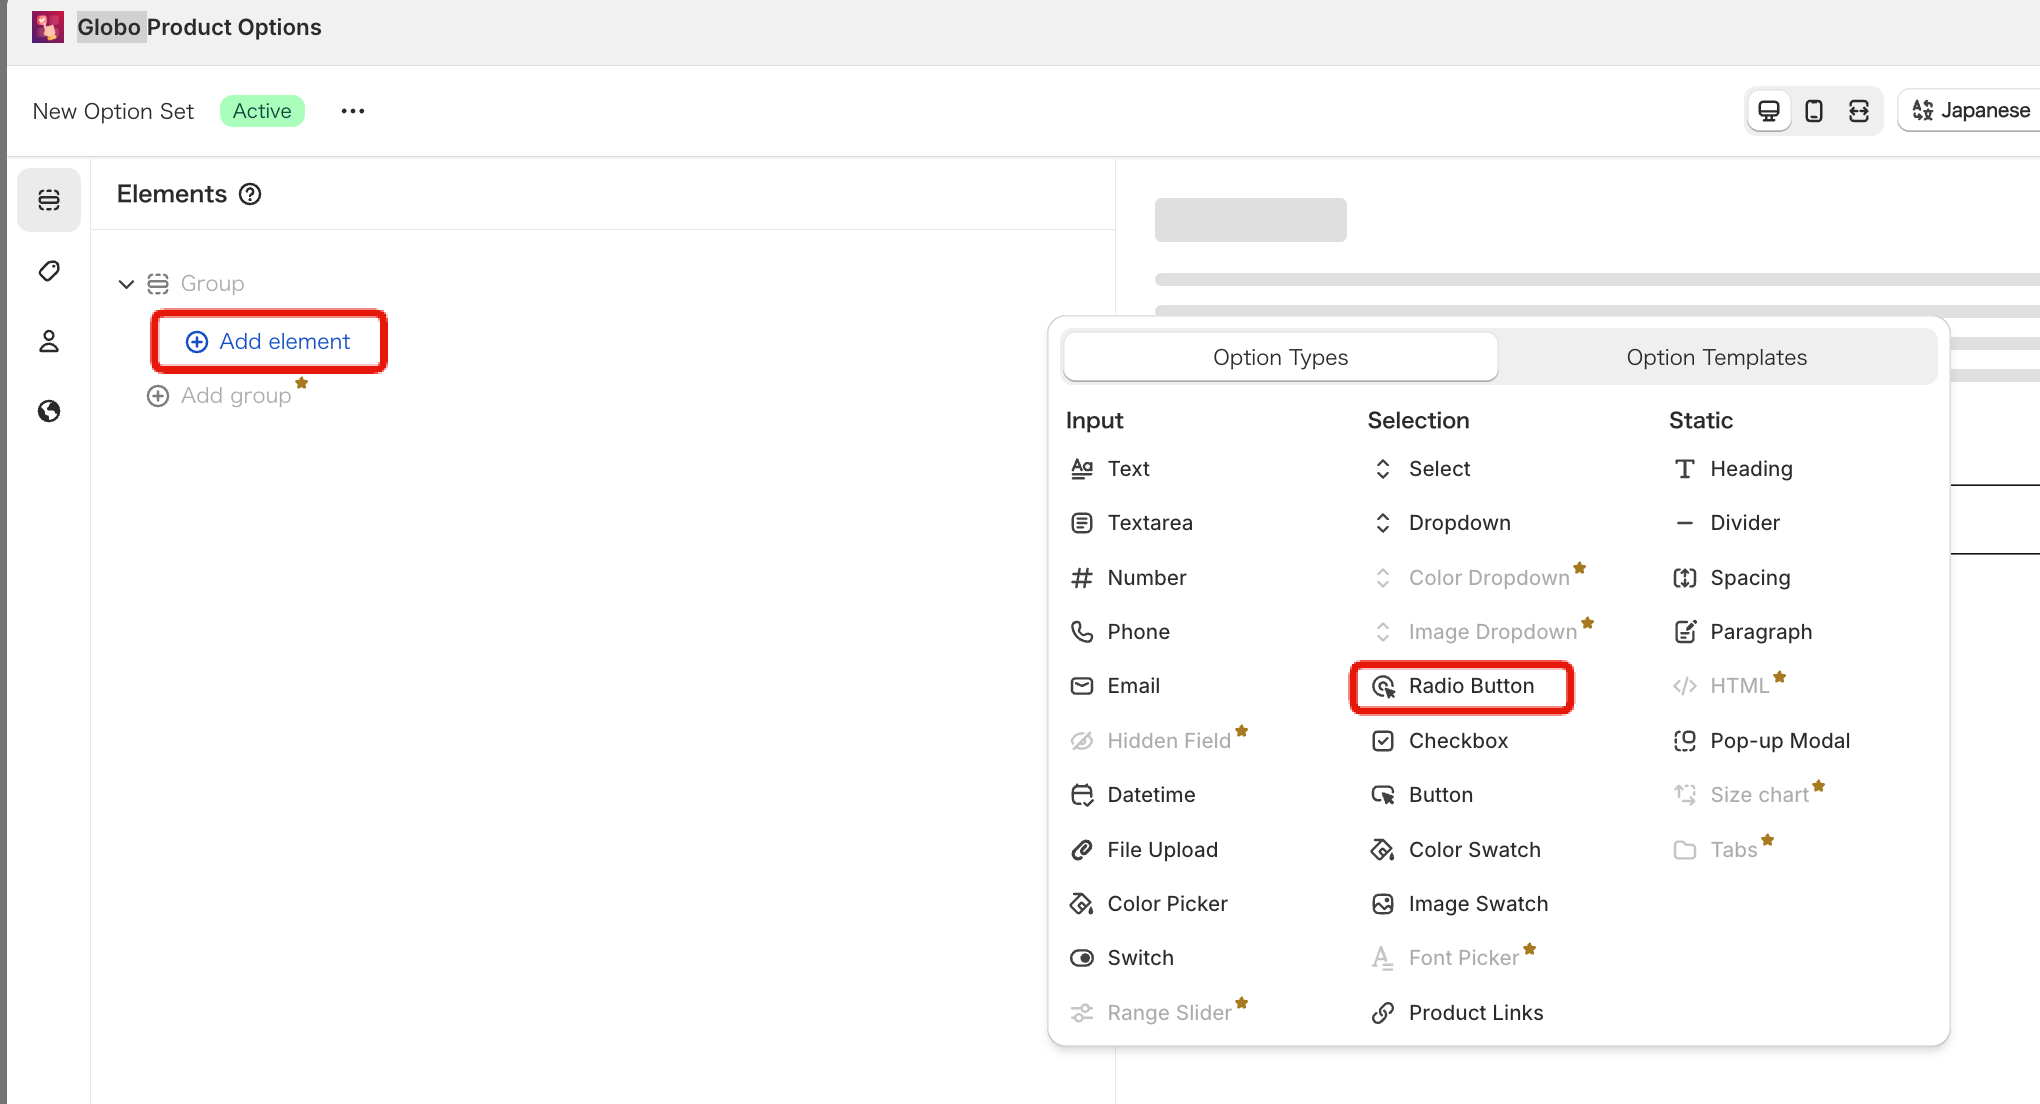
Task: Collapse the Group chevron
Action: point(126,284)
